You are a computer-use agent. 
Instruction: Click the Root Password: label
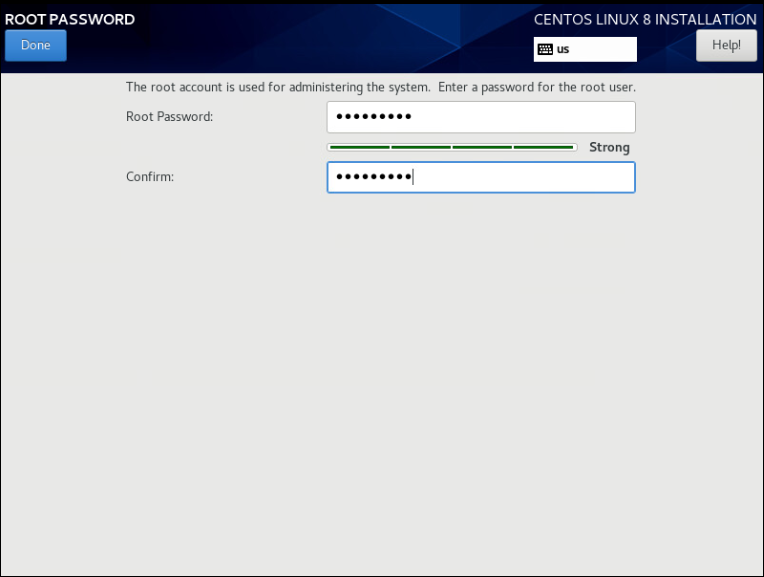(170, 117)
